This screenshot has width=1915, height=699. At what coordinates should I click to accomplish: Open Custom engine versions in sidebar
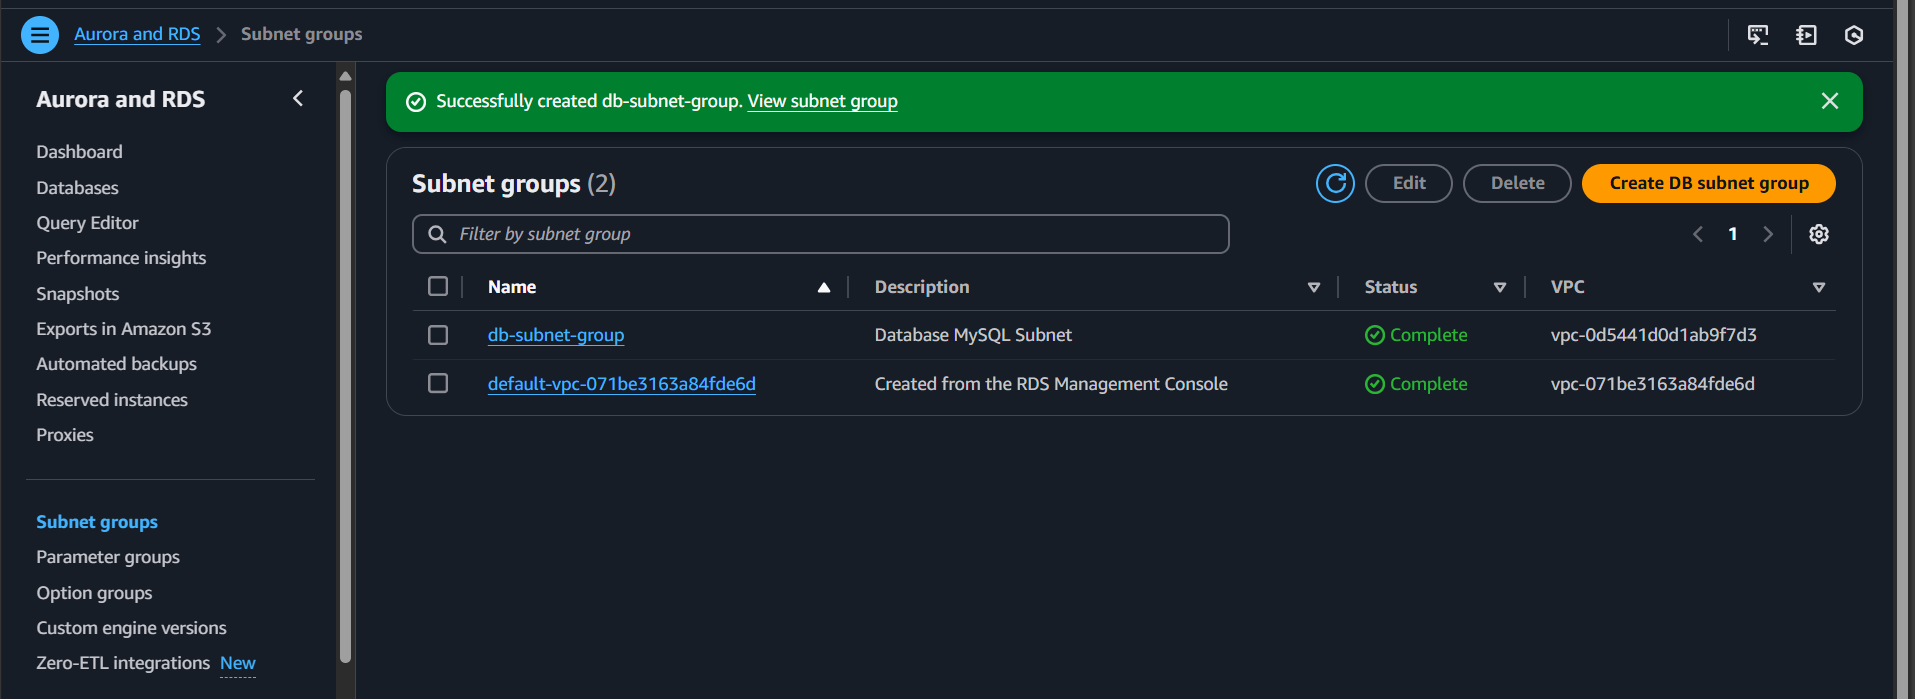point(131,628)
